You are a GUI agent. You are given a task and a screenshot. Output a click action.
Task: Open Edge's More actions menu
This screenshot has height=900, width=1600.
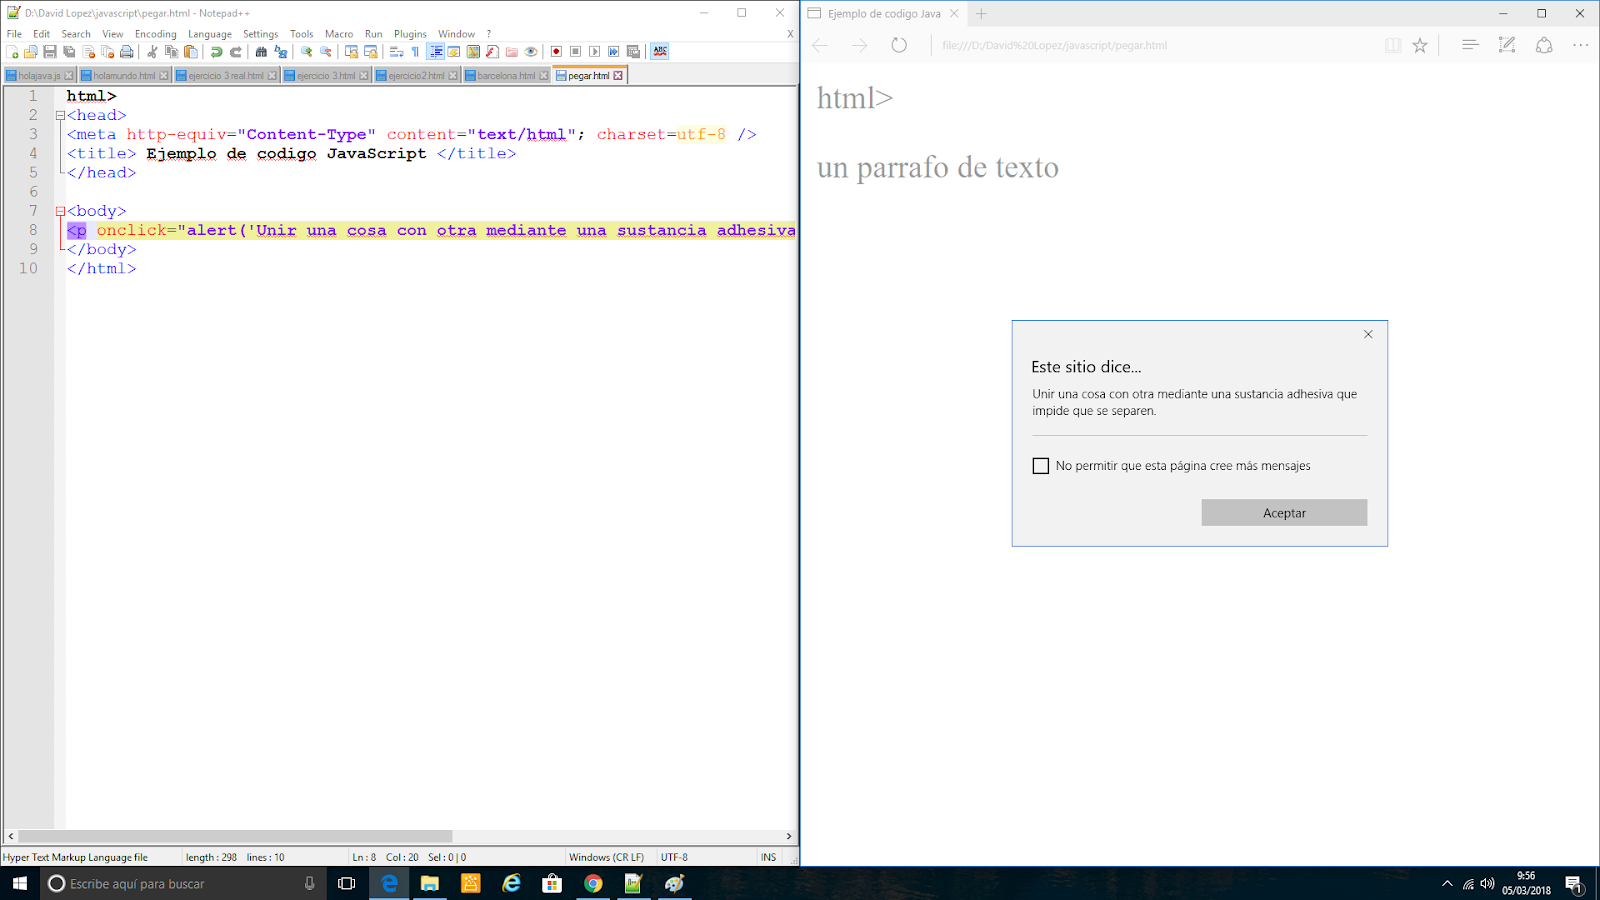(x=1580, y=45)
